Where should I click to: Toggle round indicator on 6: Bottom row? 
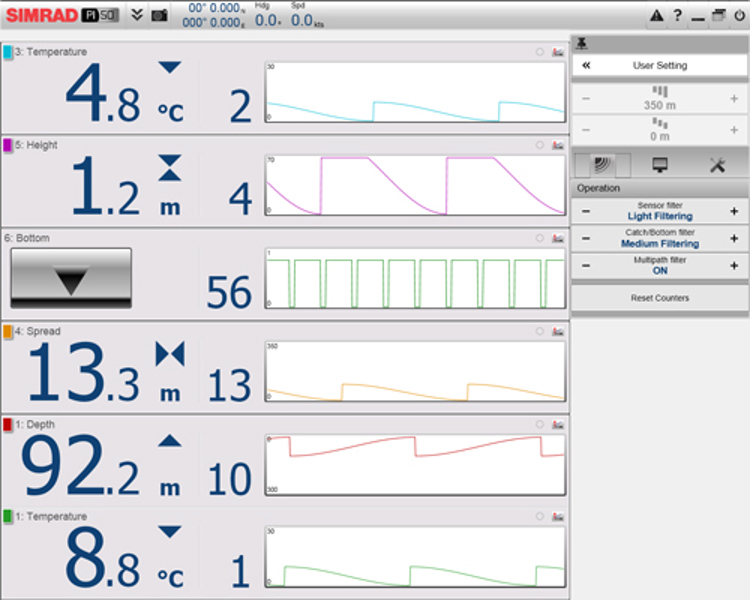pyautogui.click(x=540, y=238)
